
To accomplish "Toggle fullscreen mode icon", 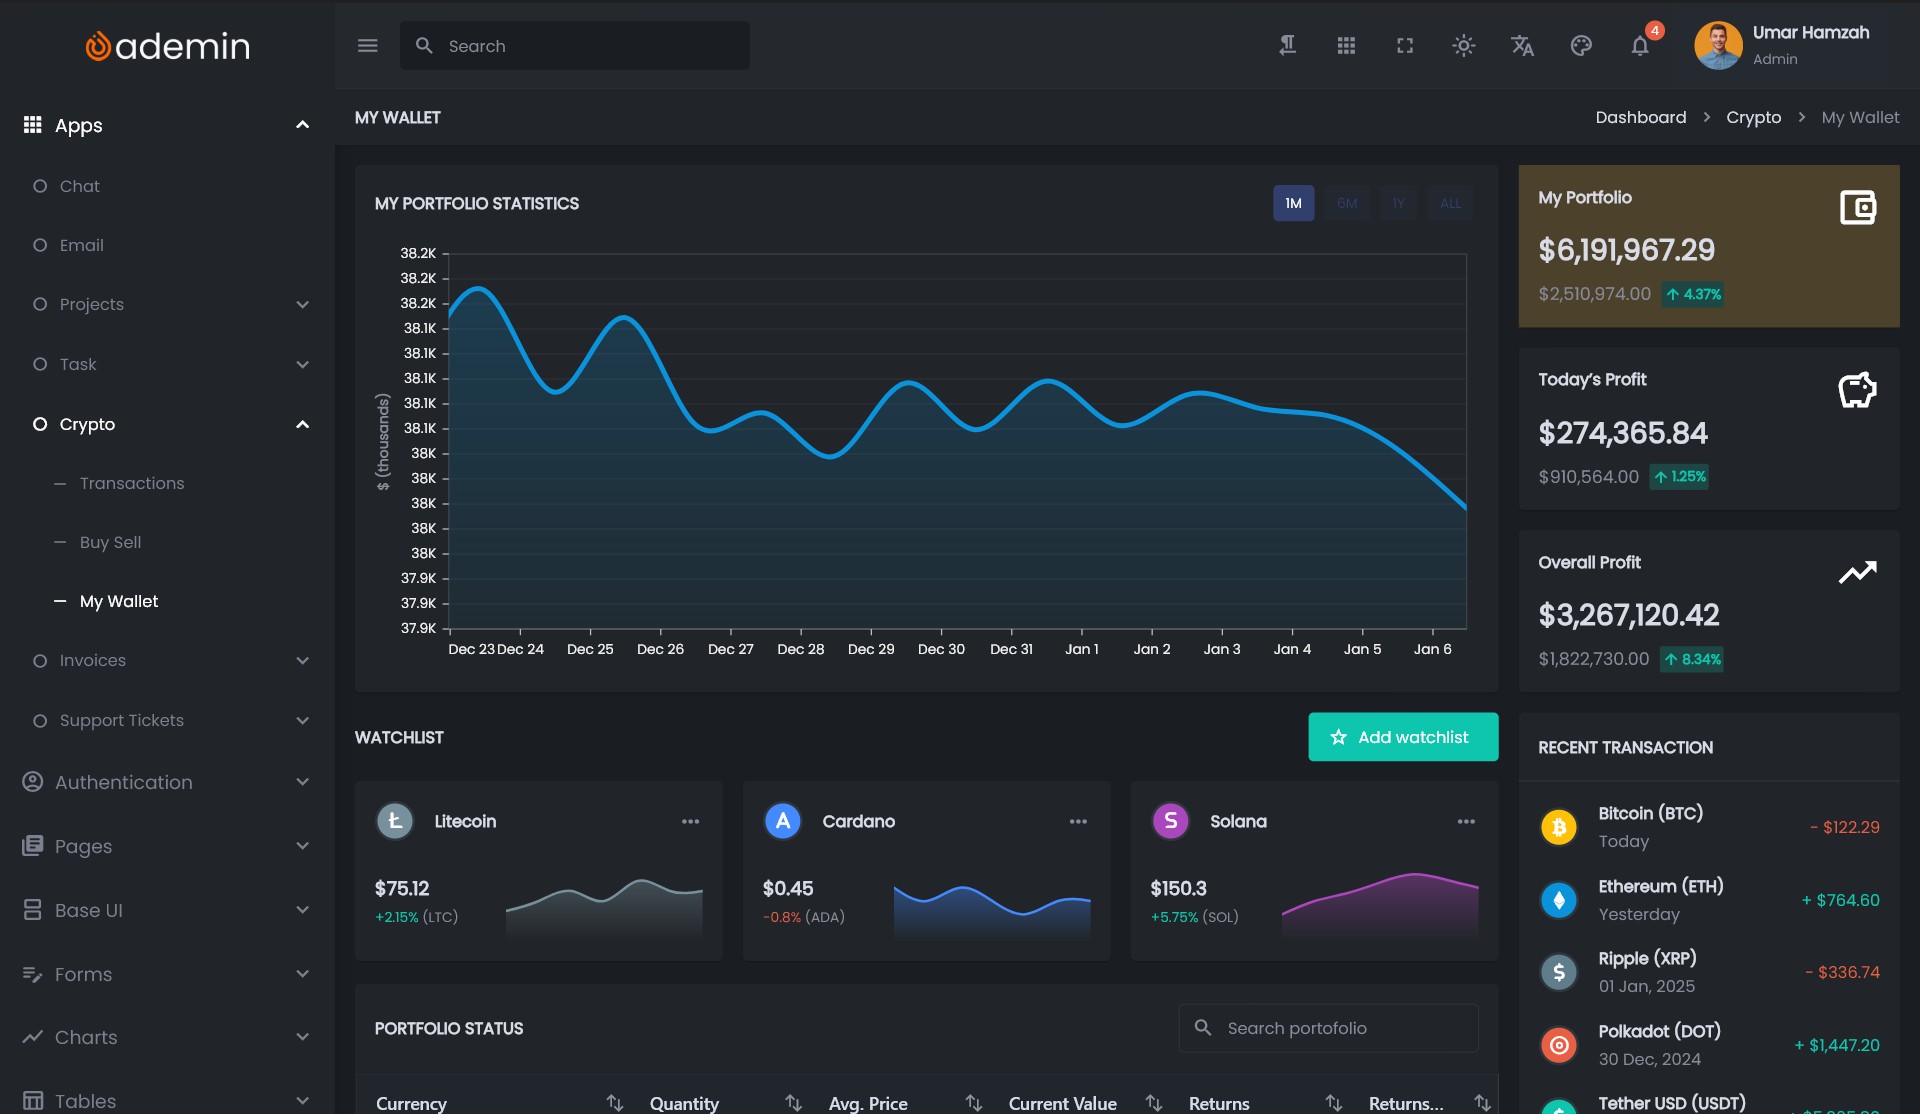I will pos(1405,46).
